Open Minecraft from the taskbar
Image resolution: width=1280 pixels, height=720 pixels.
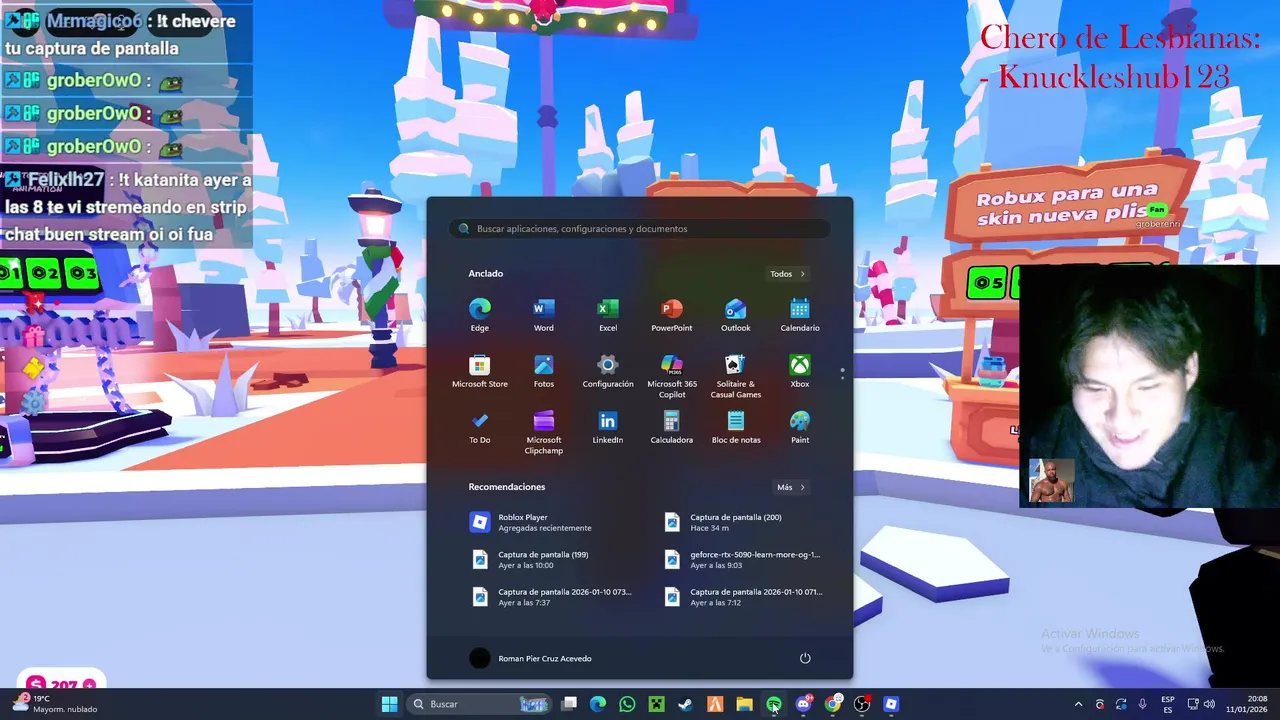pos(656,704)
